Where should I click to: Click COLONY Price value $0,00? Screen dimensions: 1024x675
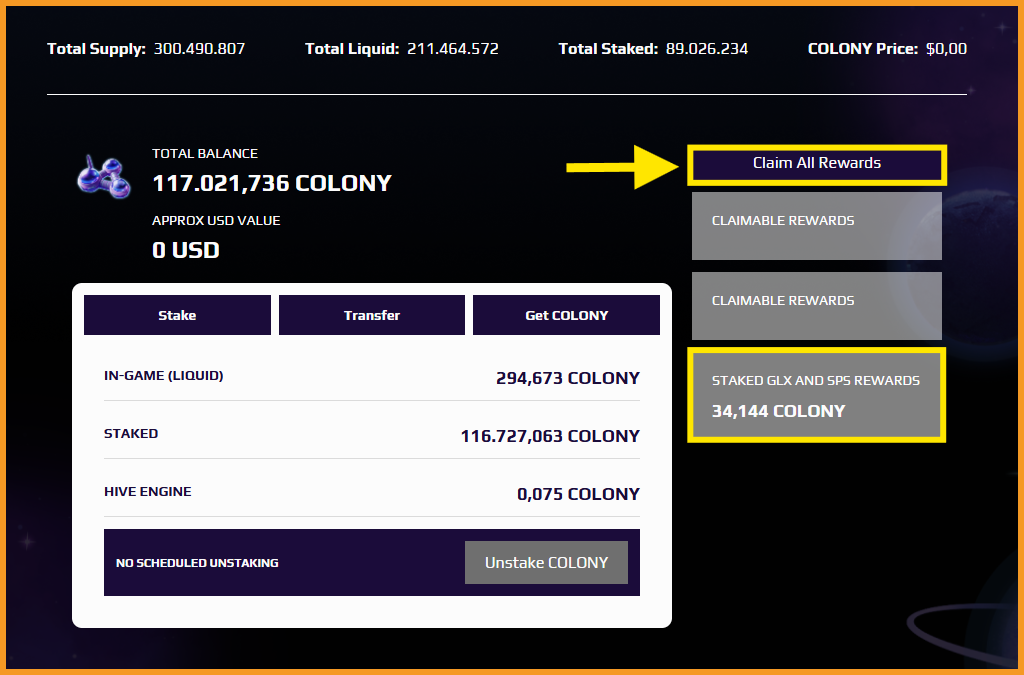point(946,49)
